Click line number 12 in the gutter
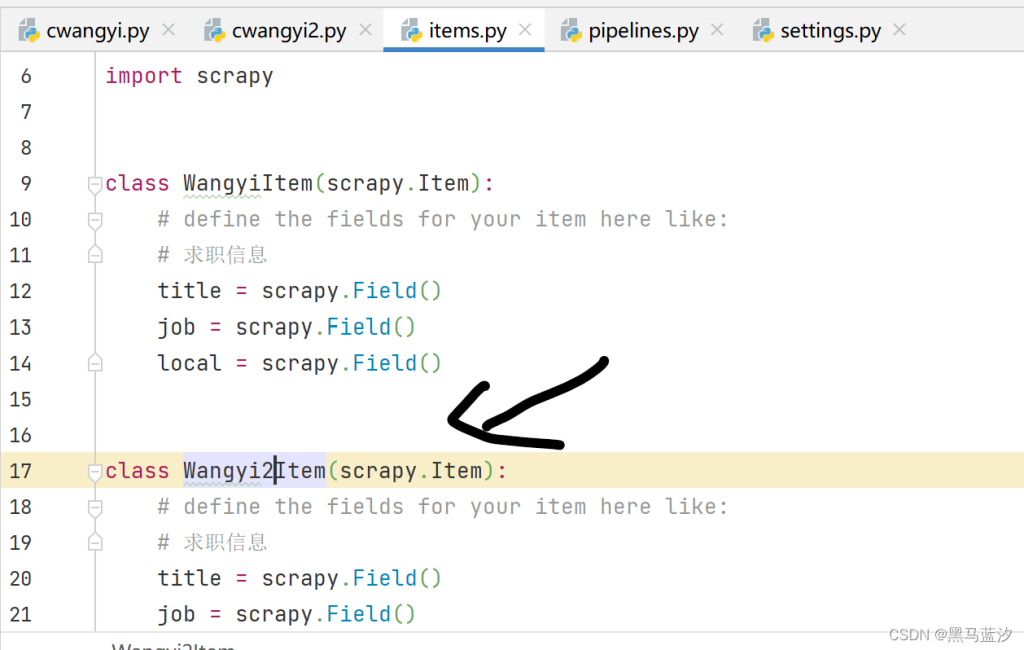This screenshot has height=650, width=1024. point(20,291)
